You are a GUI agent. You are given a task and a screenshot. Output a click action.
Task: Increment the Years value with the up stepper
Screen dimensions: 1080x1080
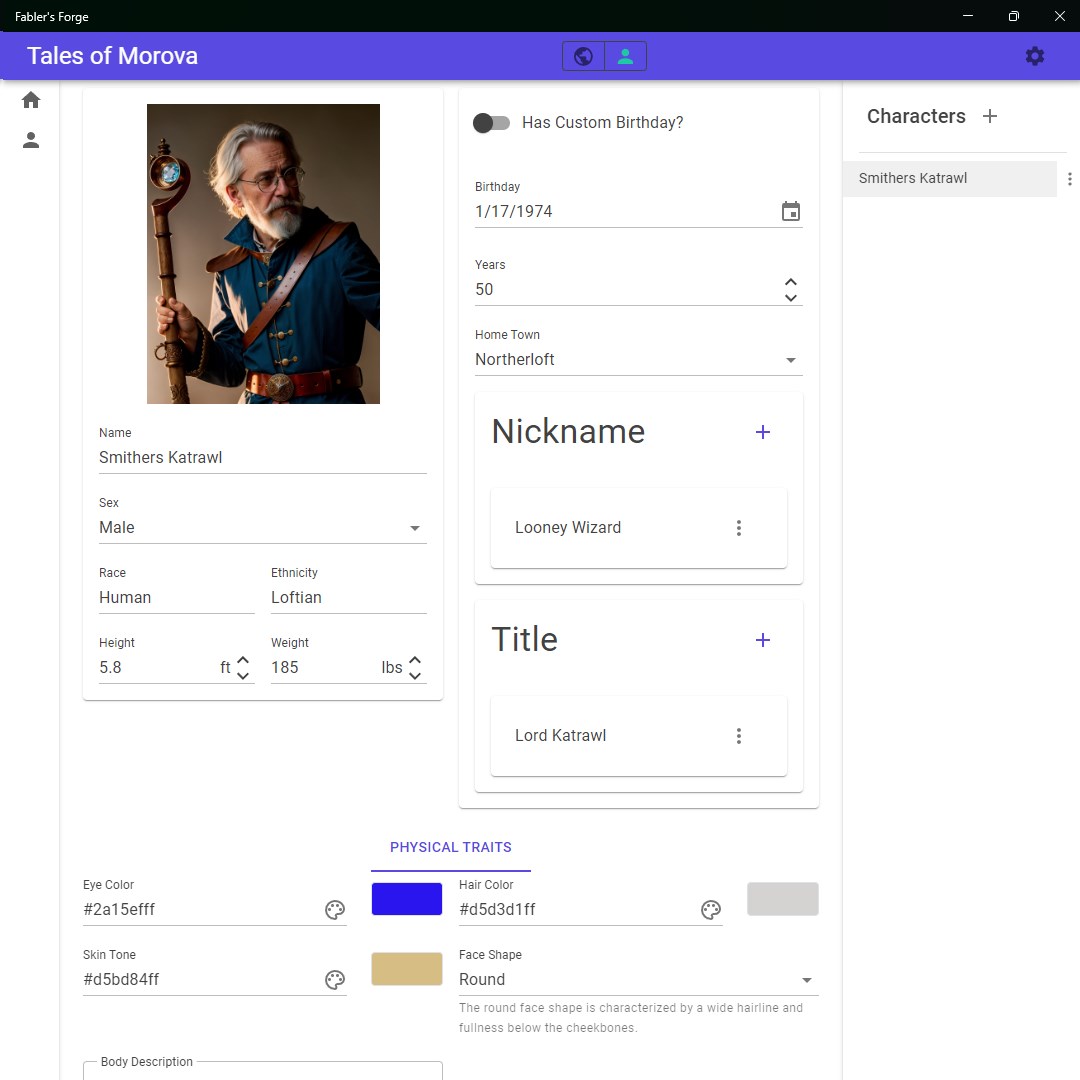(x=791, y=281)
